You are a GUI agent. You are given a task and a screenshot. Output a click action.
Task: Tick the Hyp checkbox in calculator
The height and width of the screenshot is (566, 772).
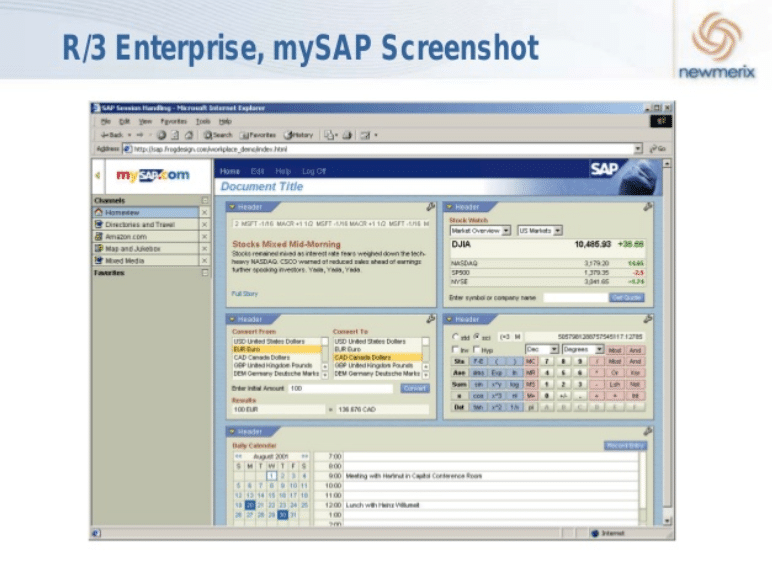(477, 349)
